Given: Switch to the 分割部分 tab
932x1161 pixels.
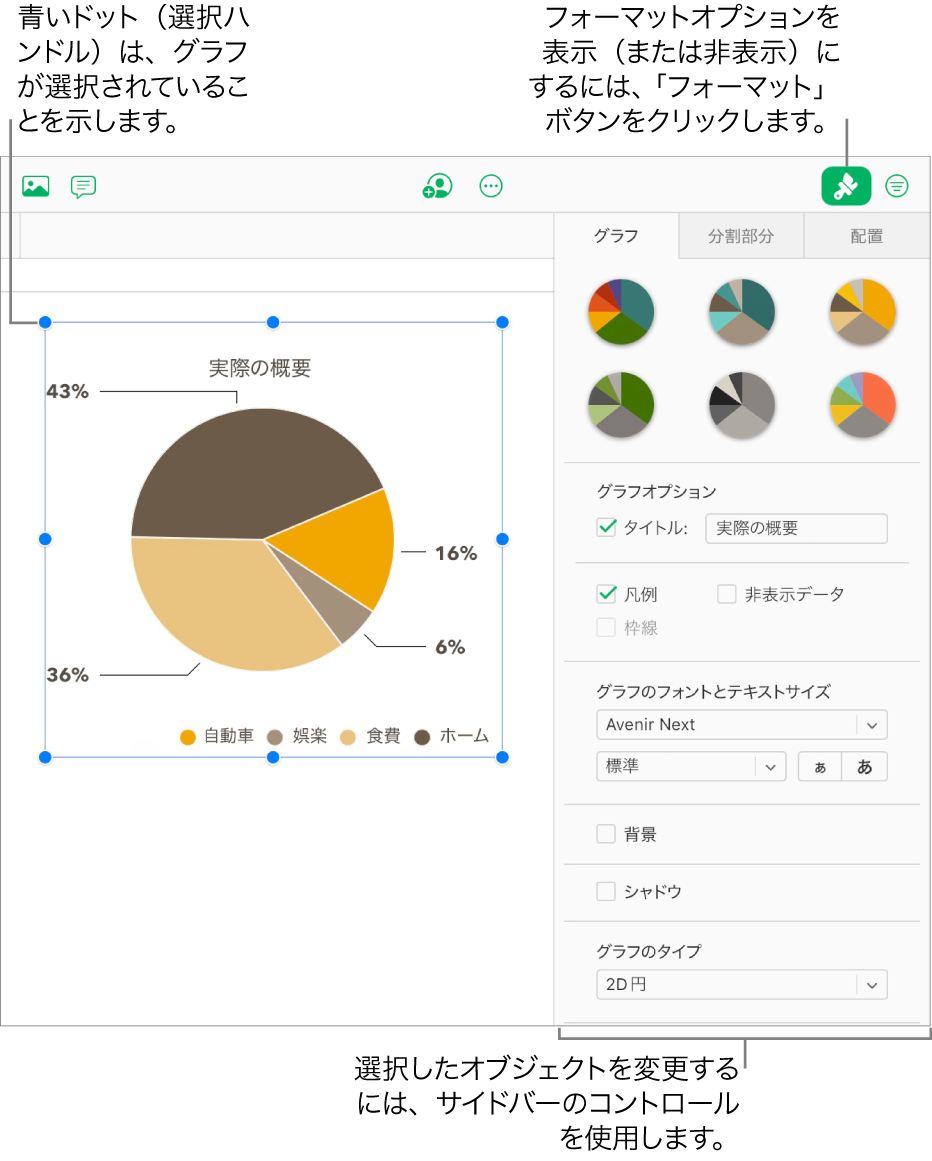Looking at the screenshot, I should point(741,236).
